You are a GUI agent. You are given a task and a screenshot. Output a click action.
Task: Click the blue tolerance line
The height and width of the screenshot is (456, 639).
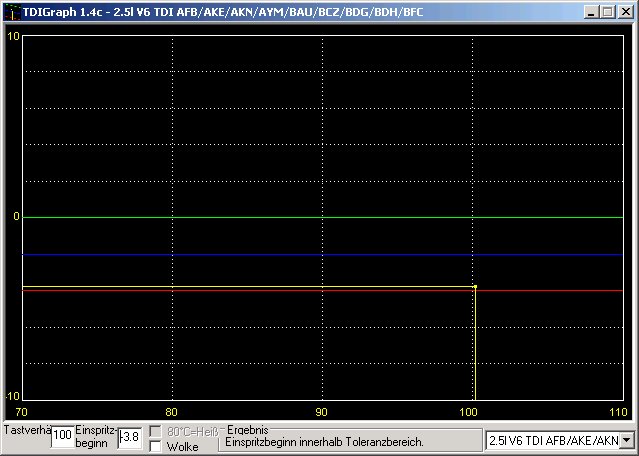coord(323,255)
